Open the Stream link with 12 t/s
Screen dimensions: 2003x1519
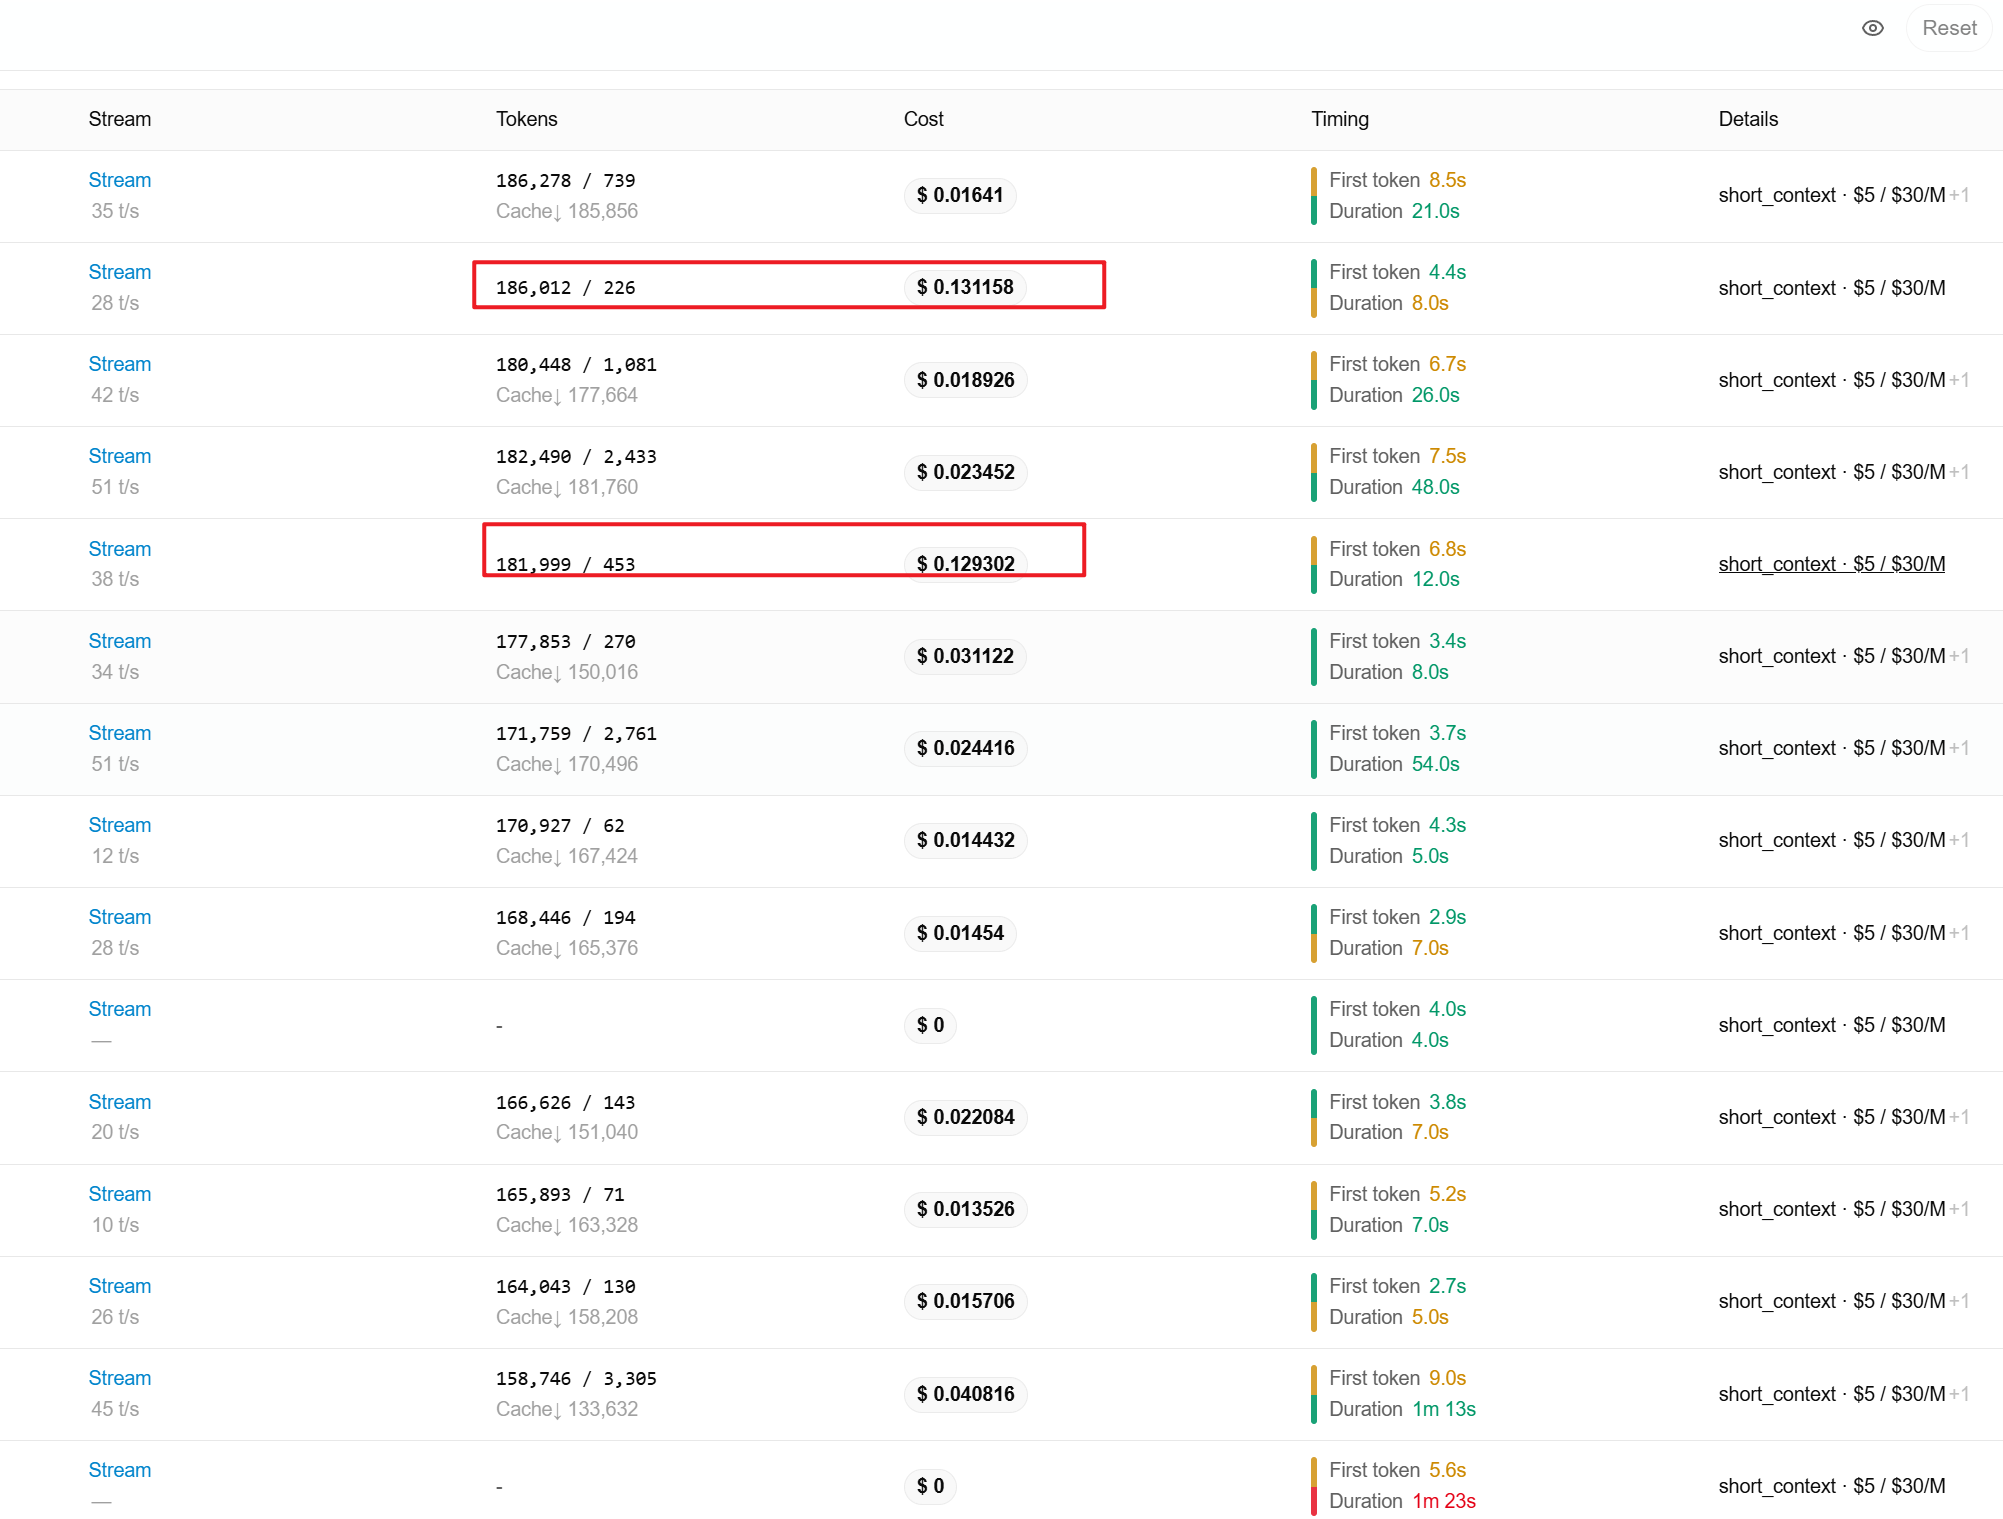point(120,825)
